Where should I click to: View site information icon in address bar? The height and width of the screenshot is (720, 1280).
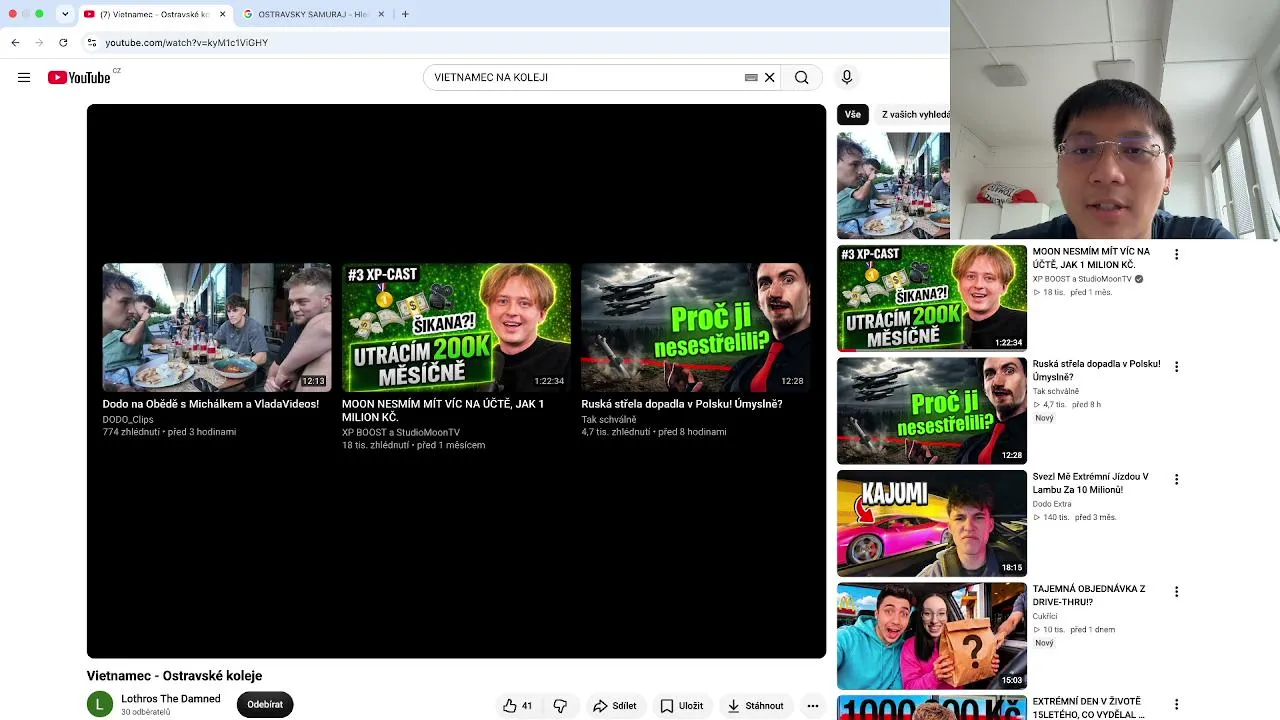92,42
